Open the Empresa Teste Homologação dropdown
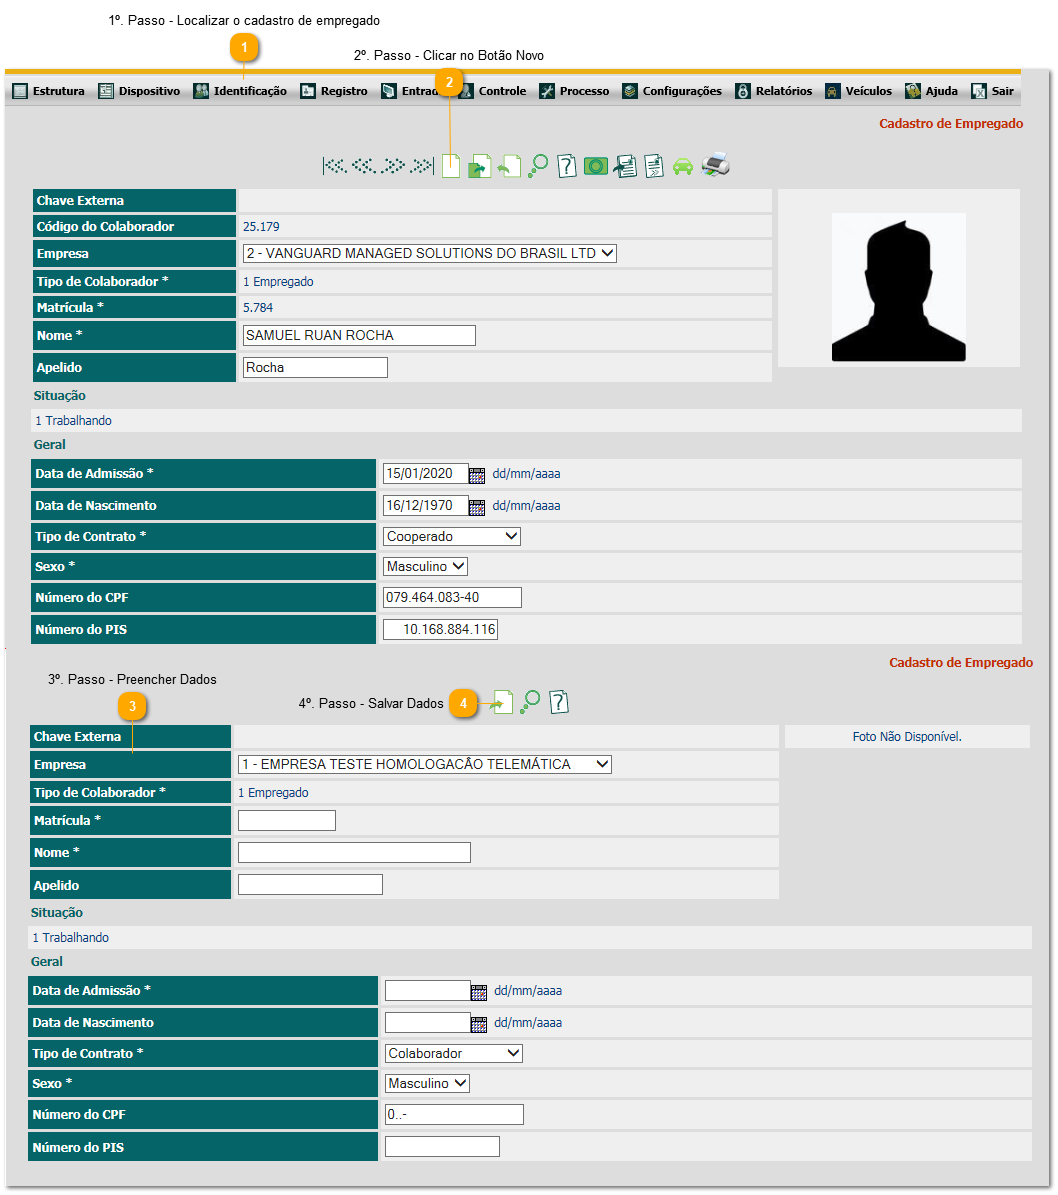The height and width of the screenshot is (1195, 1058). pos(425,765)
